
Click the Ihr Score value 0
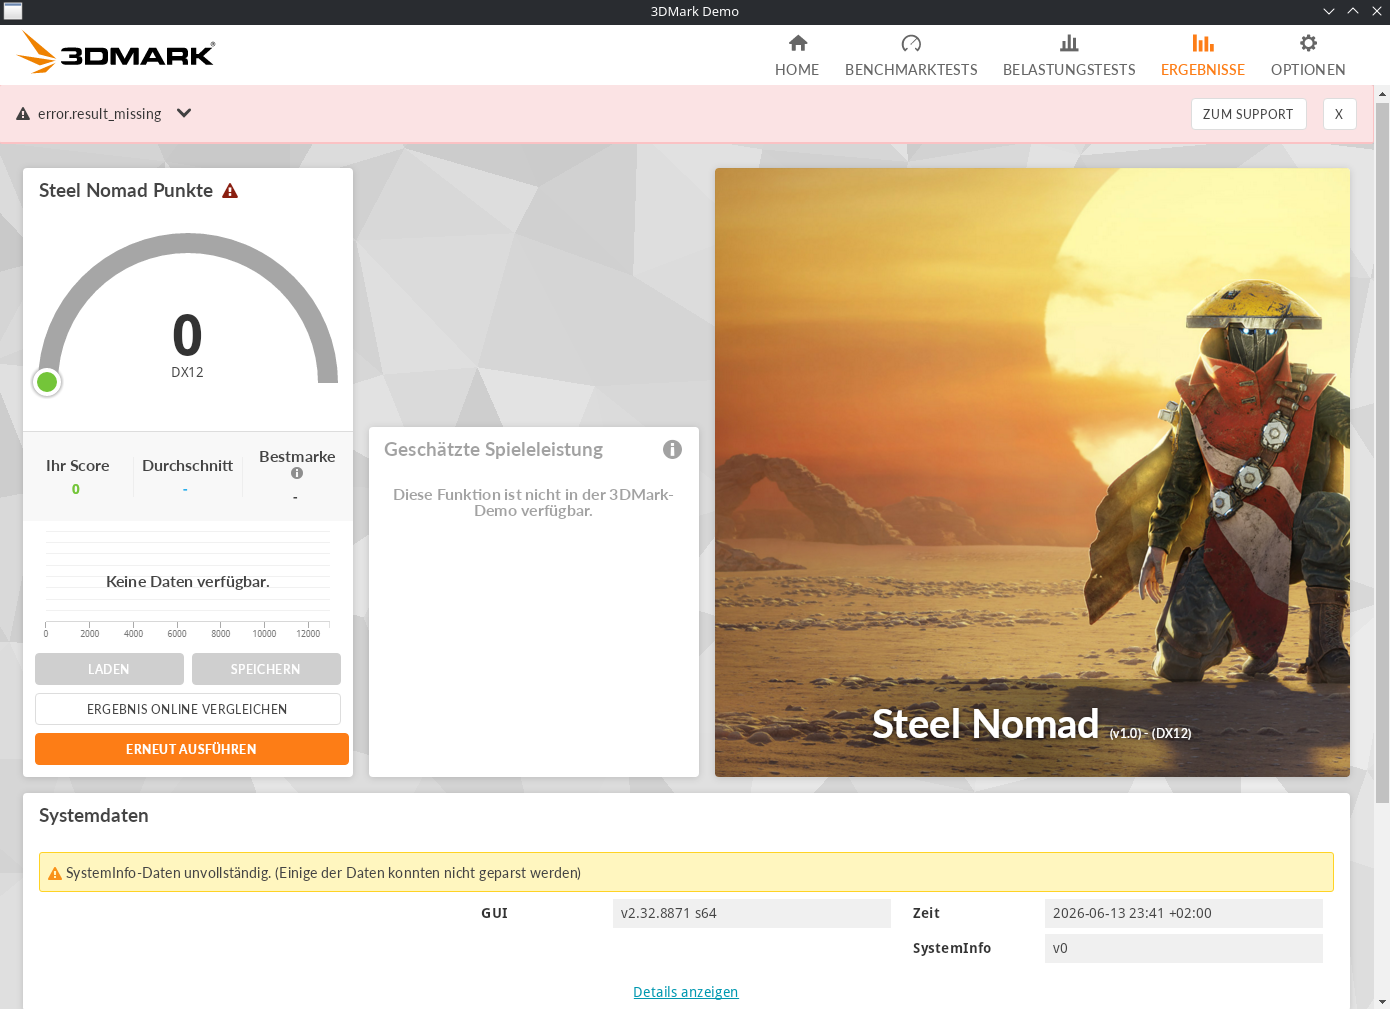[x=76, y=489]
